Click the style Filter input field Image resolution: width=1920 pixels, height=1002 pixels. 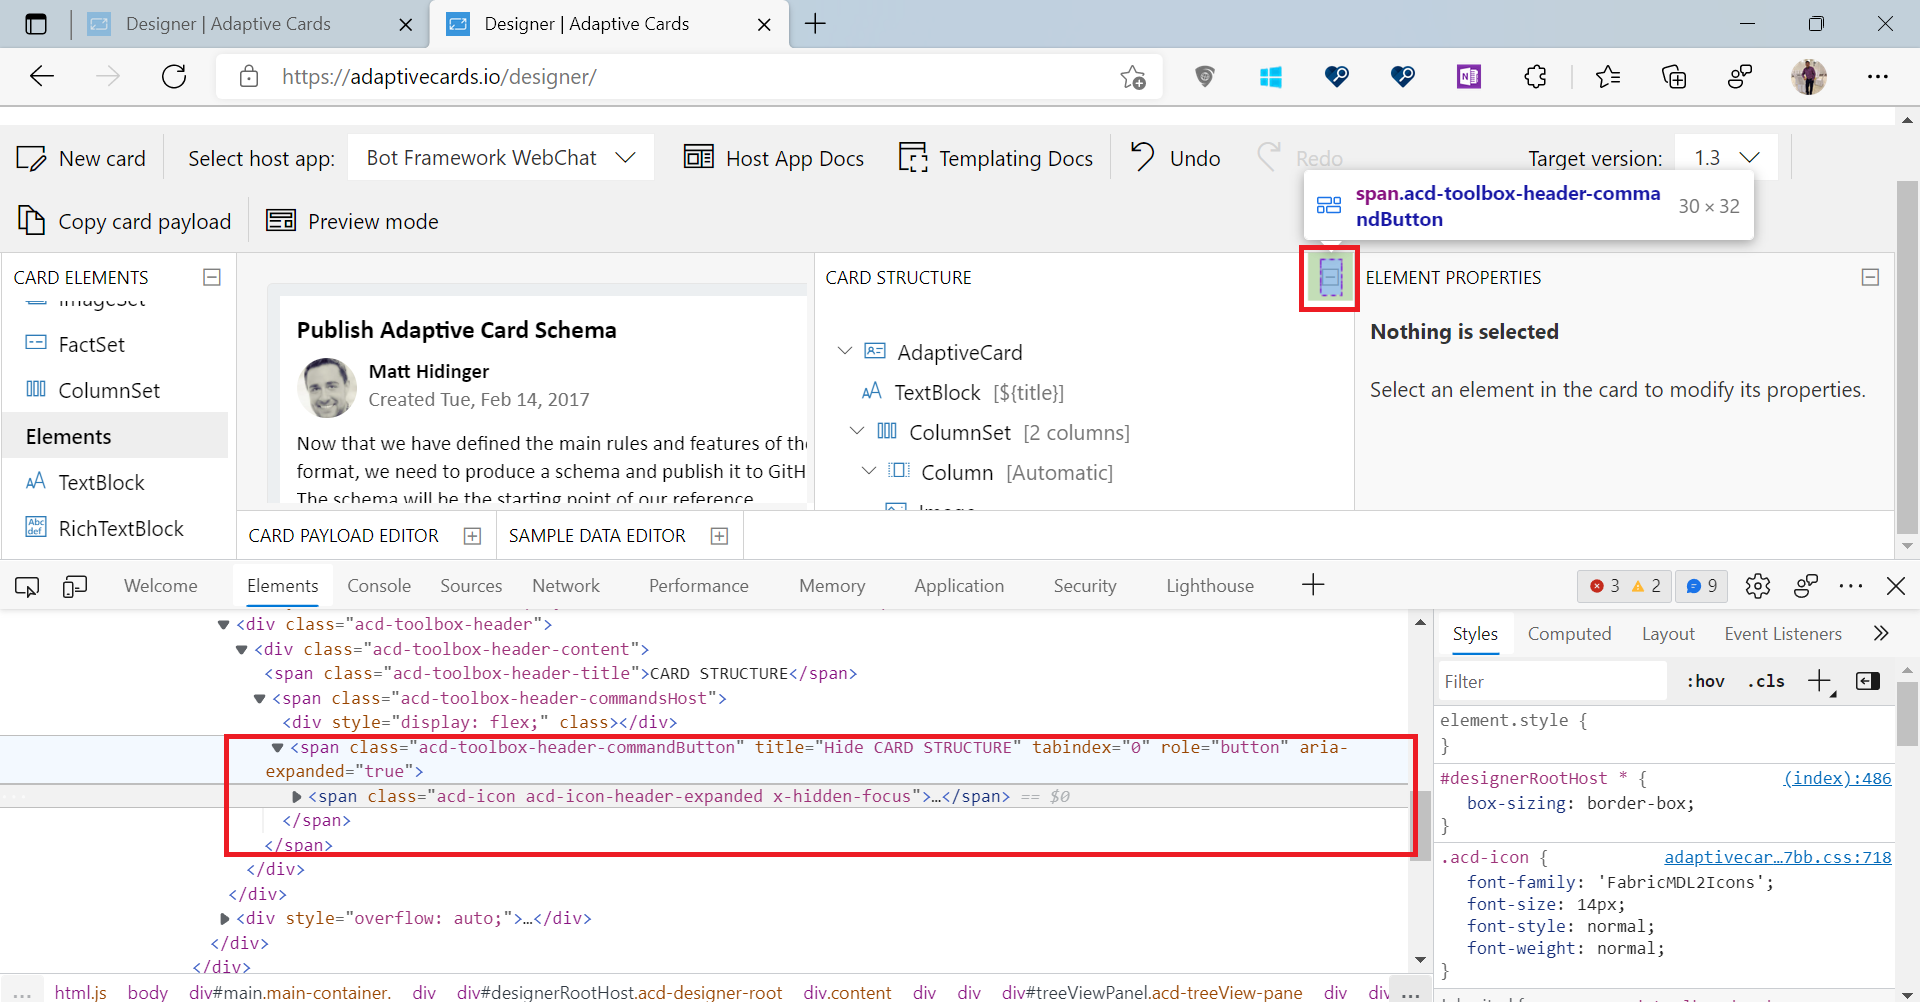pyautogui.click(x=1550, y=681)
